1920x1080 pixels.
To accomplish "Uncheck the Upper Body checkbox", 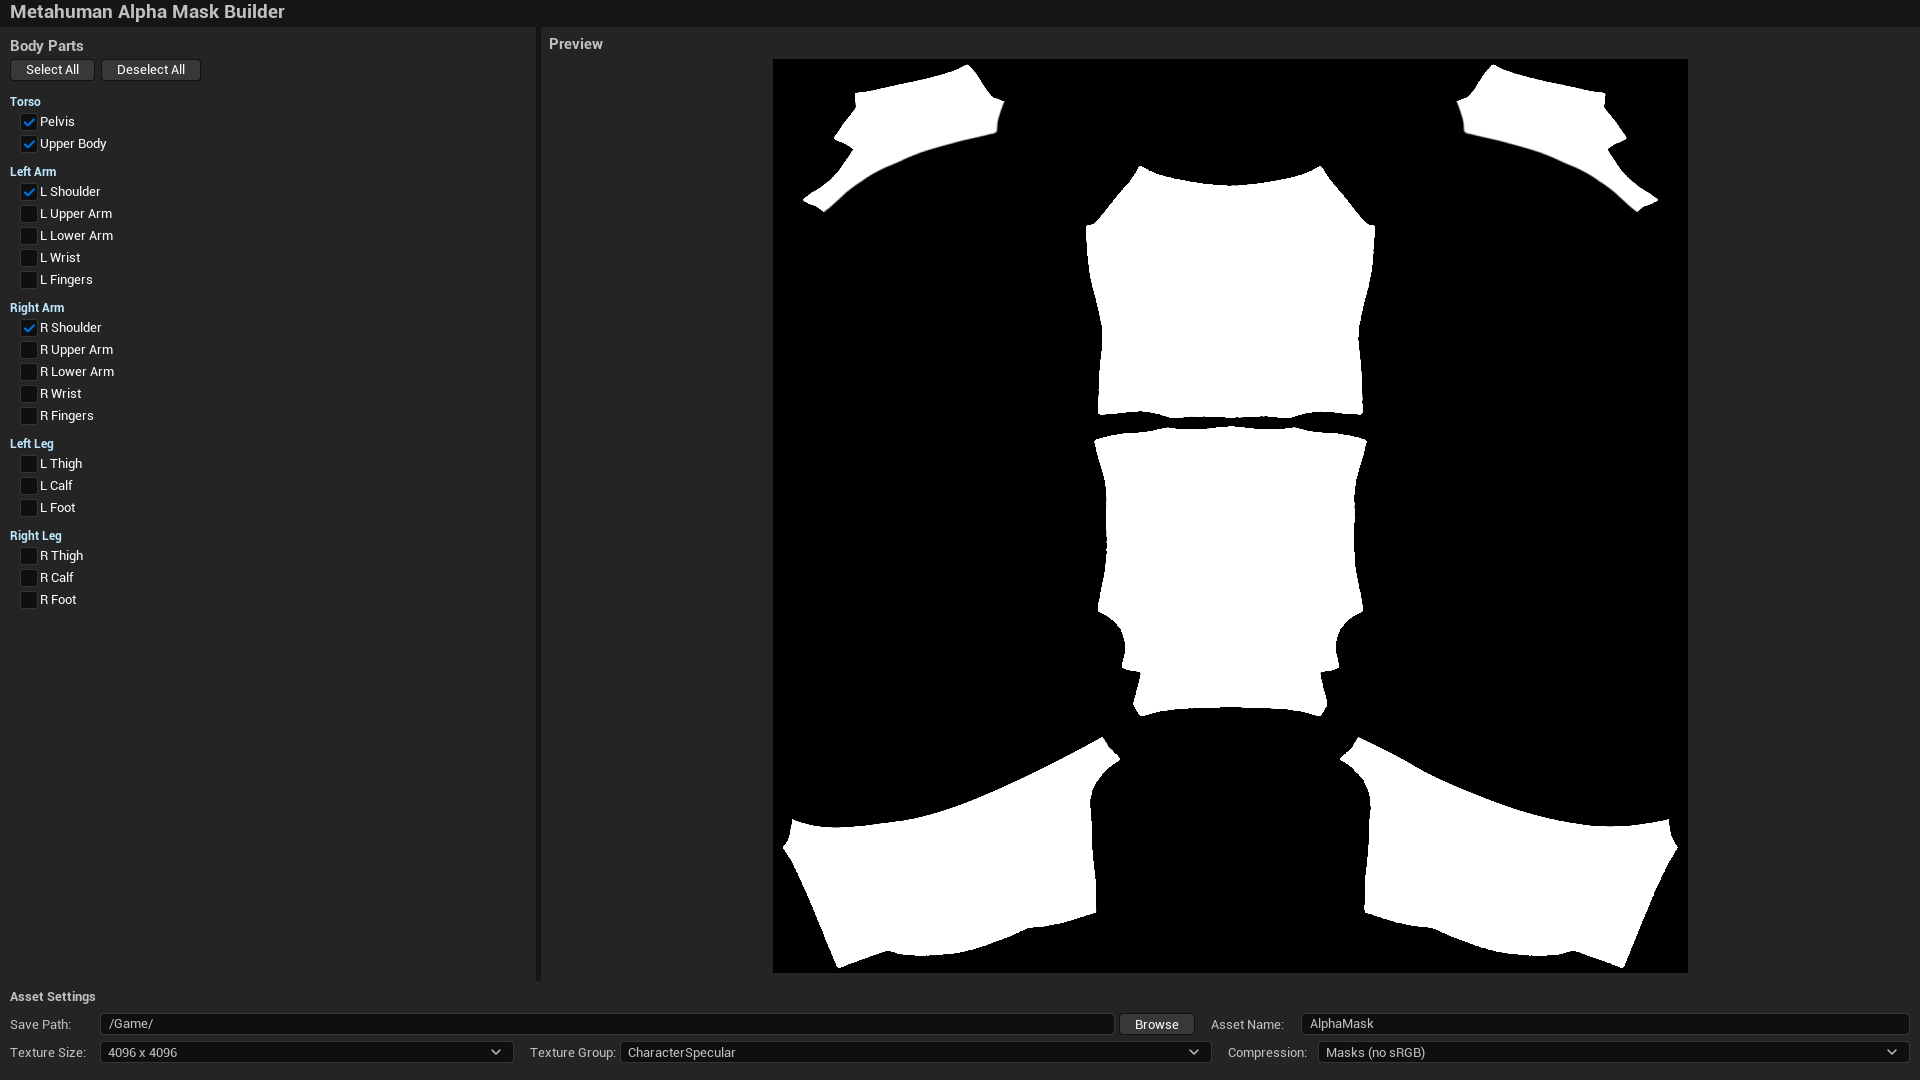I will (x=29, y=144).
